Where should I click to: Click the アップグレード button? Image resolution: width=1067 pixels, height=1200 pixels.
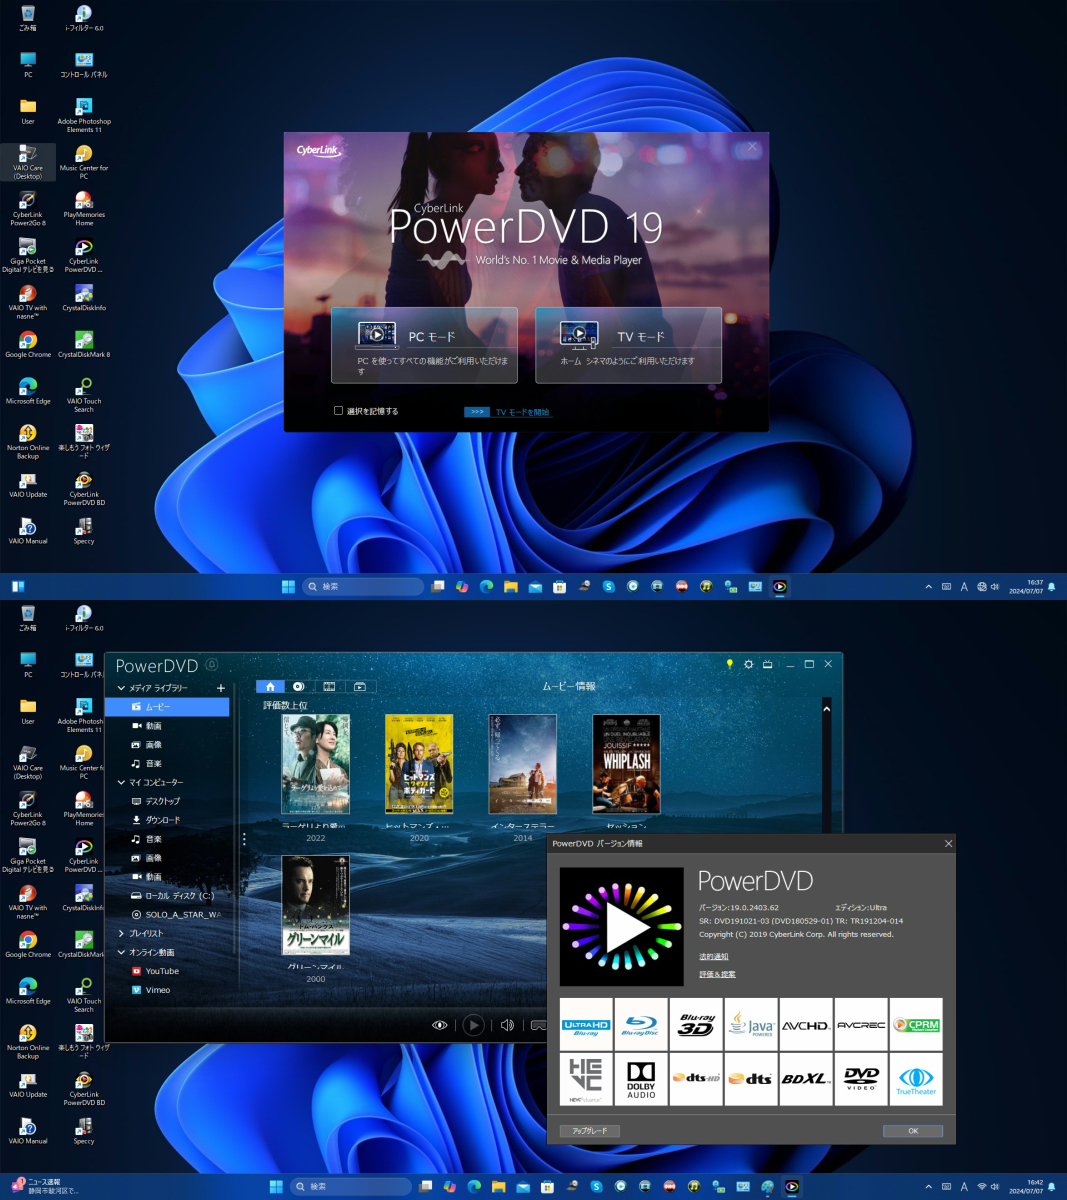pyautogui.click(x=590, y=1131)
